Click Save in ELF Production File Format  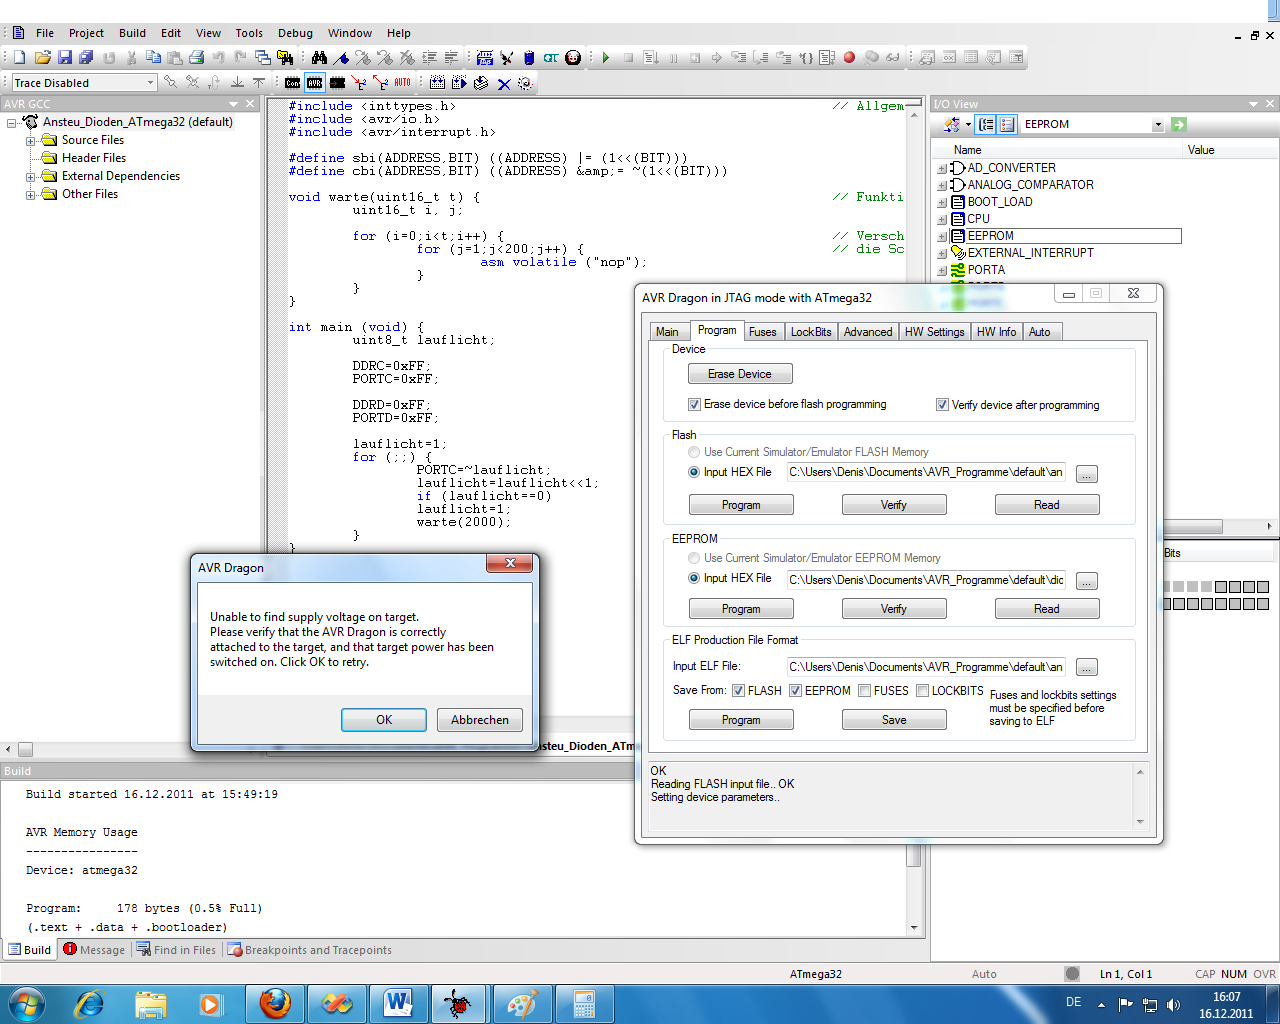point(894,720)
